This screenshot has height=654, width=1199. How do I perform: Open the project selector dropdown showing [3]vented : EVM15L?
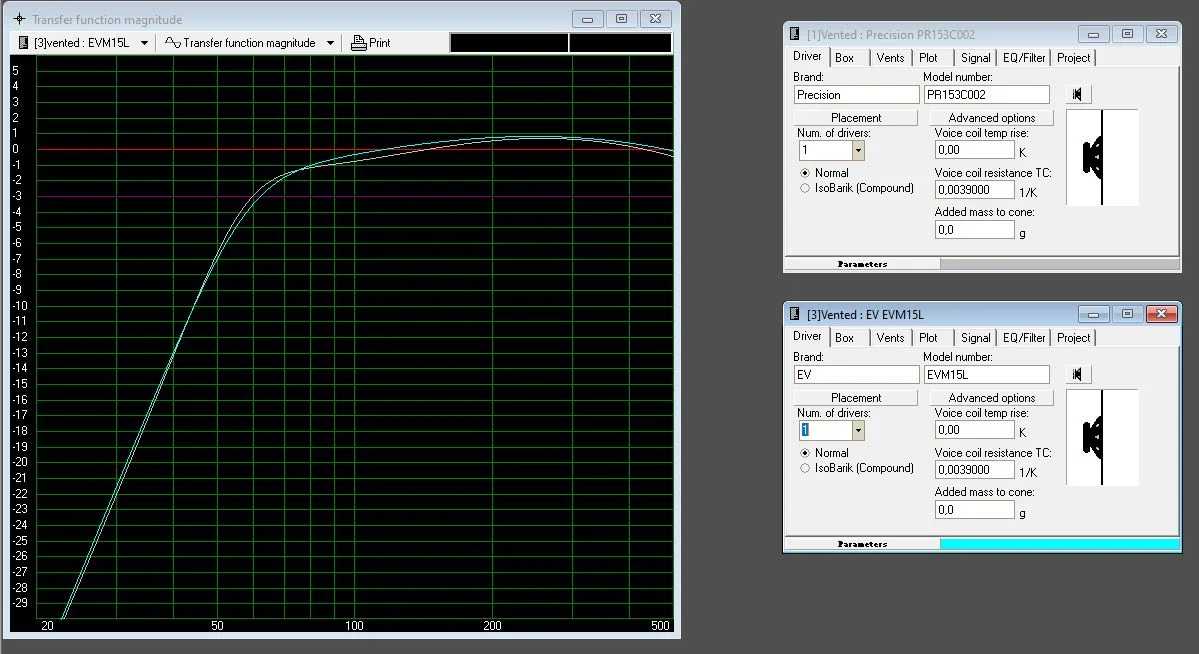point(143,42)
